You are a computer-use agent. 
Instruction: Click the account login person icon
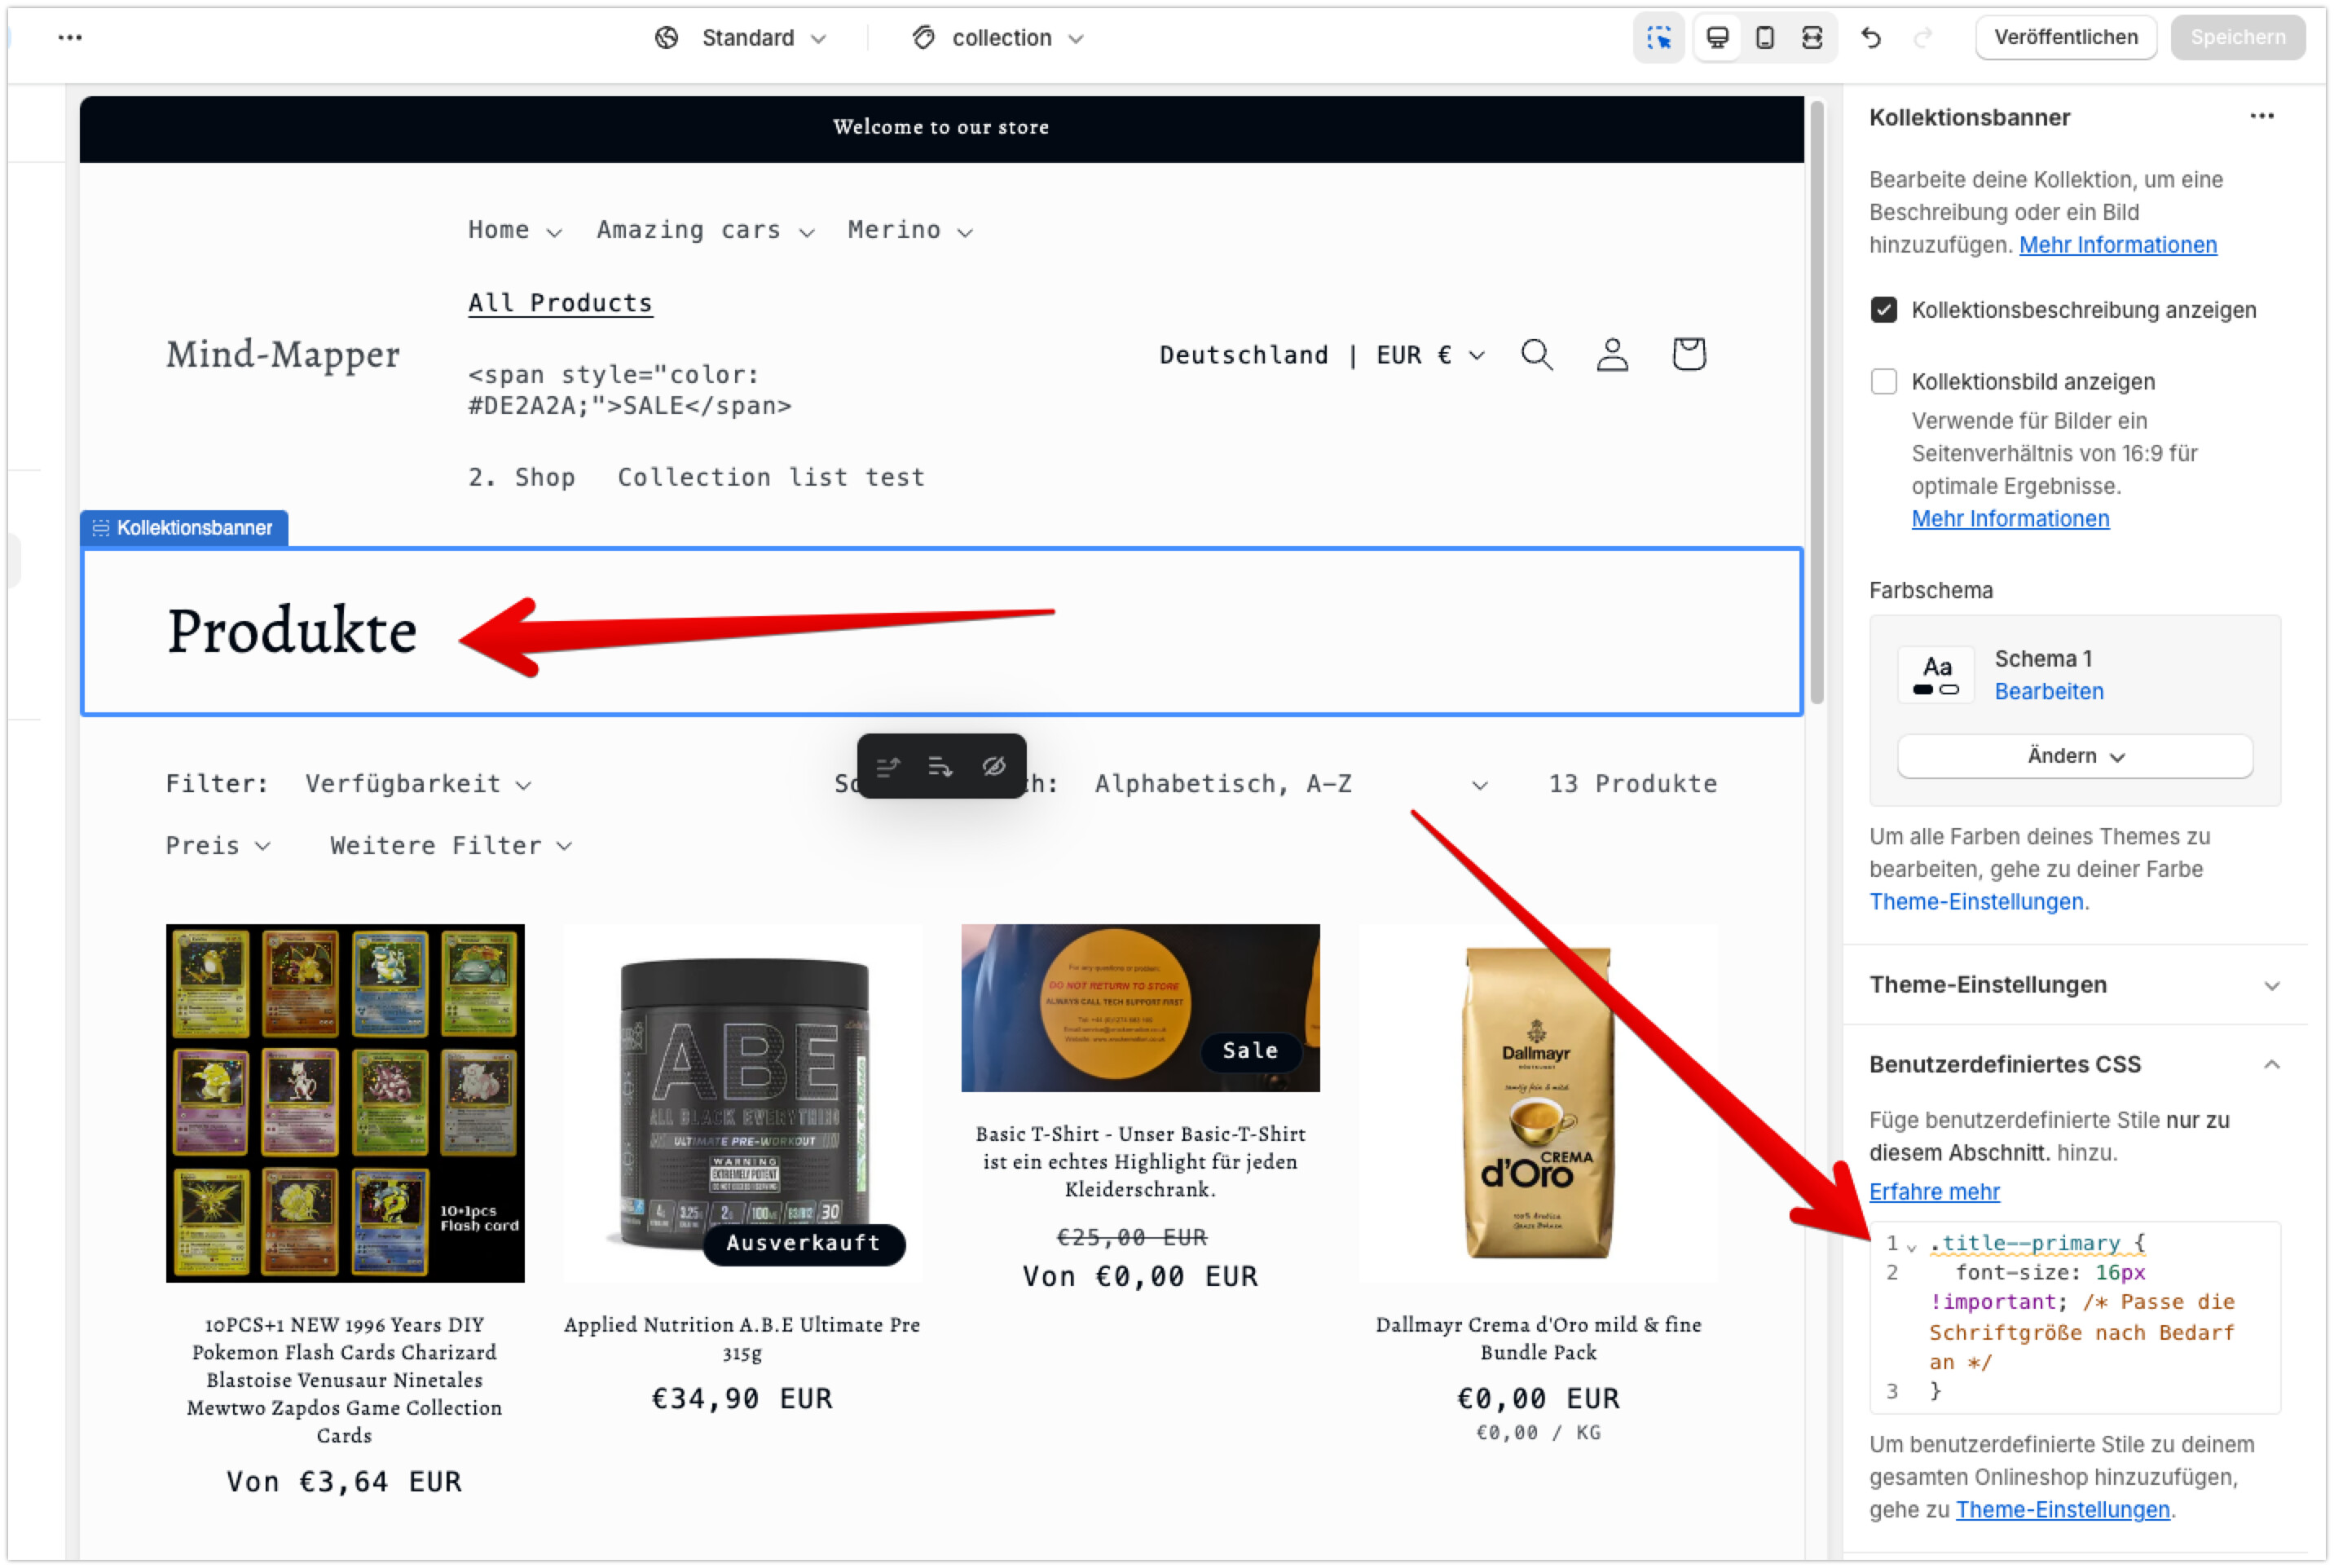coord(1612,354)
